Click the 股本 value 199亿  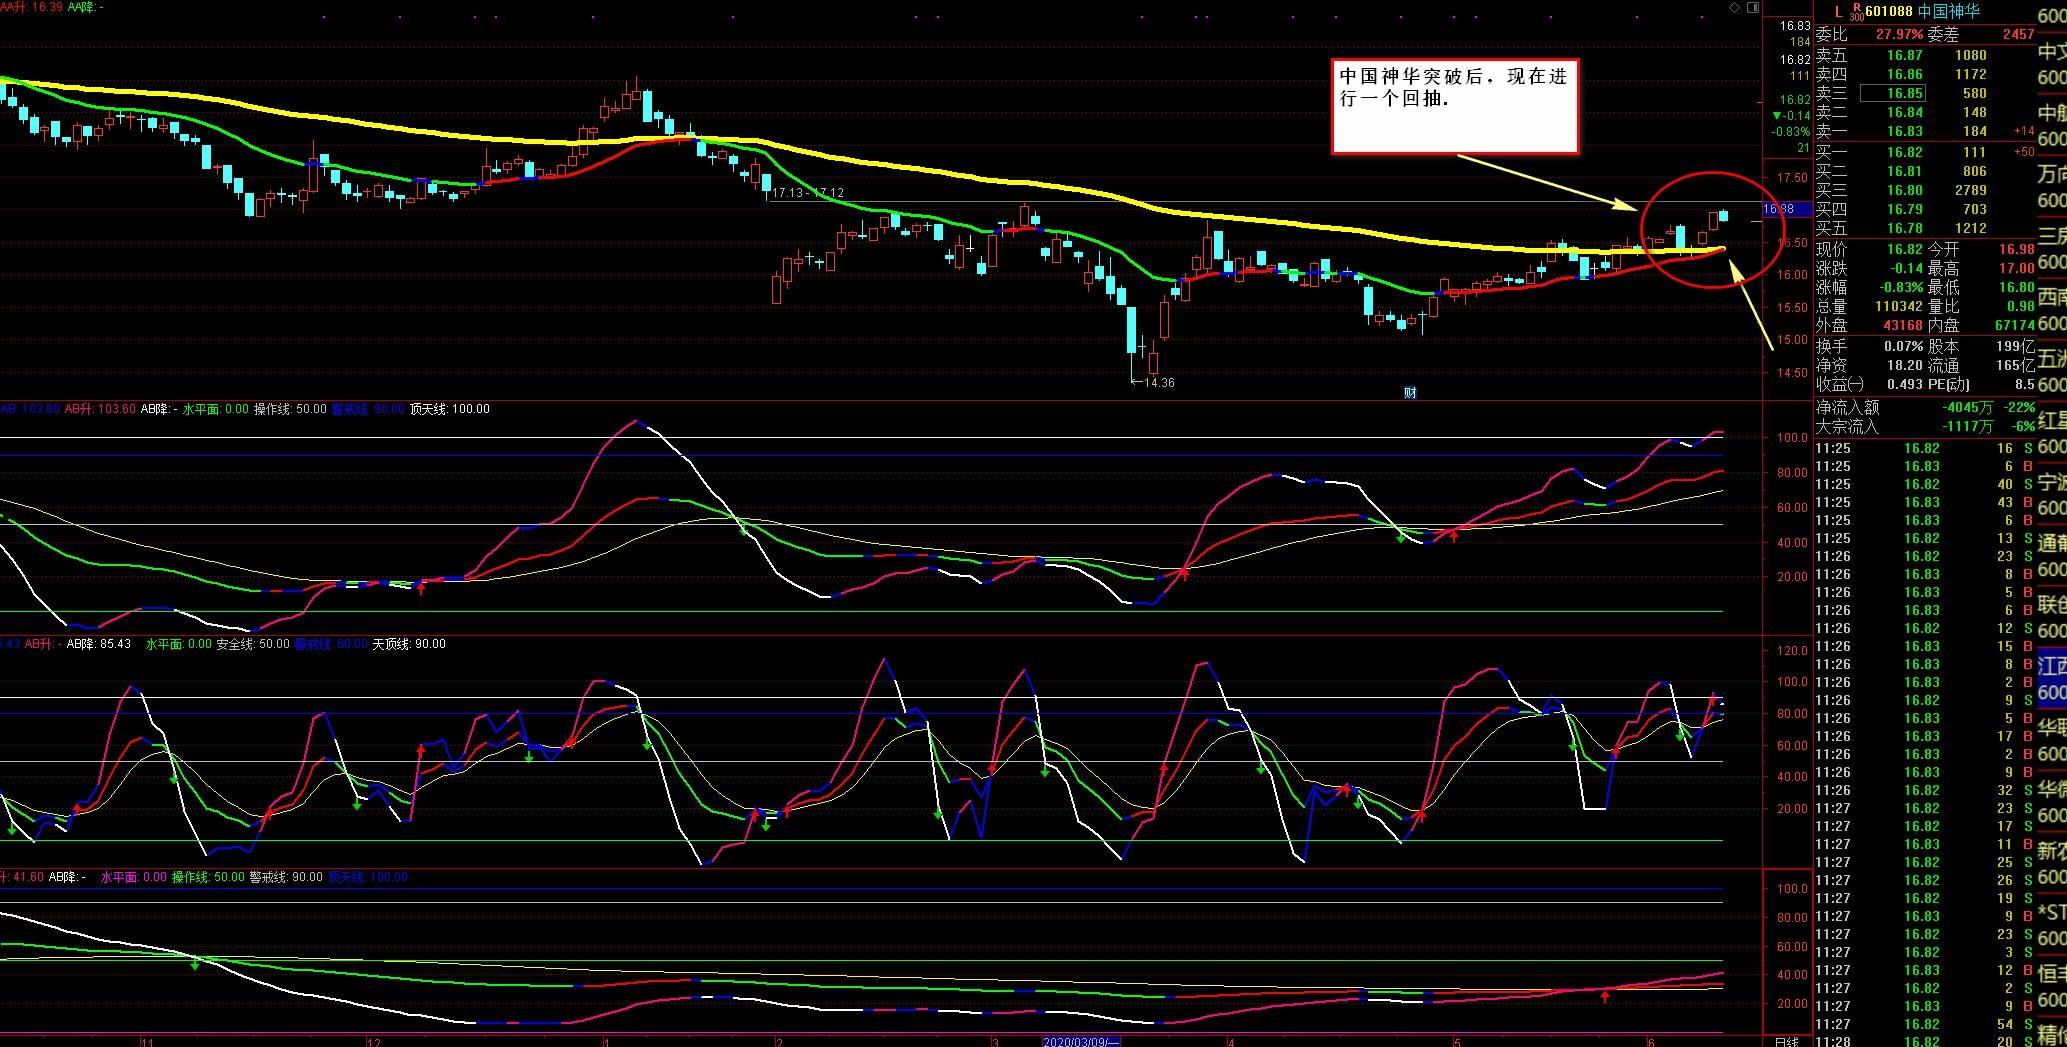click(2016, 346)
